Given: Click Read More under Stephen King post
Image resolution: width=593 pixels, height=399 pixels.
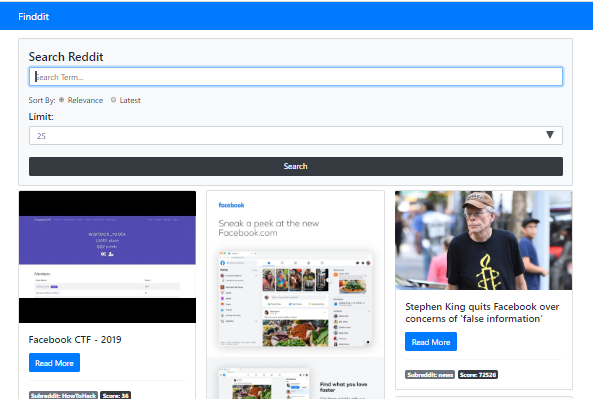Looking at the screenshot, I should click(x=431, y=342).
